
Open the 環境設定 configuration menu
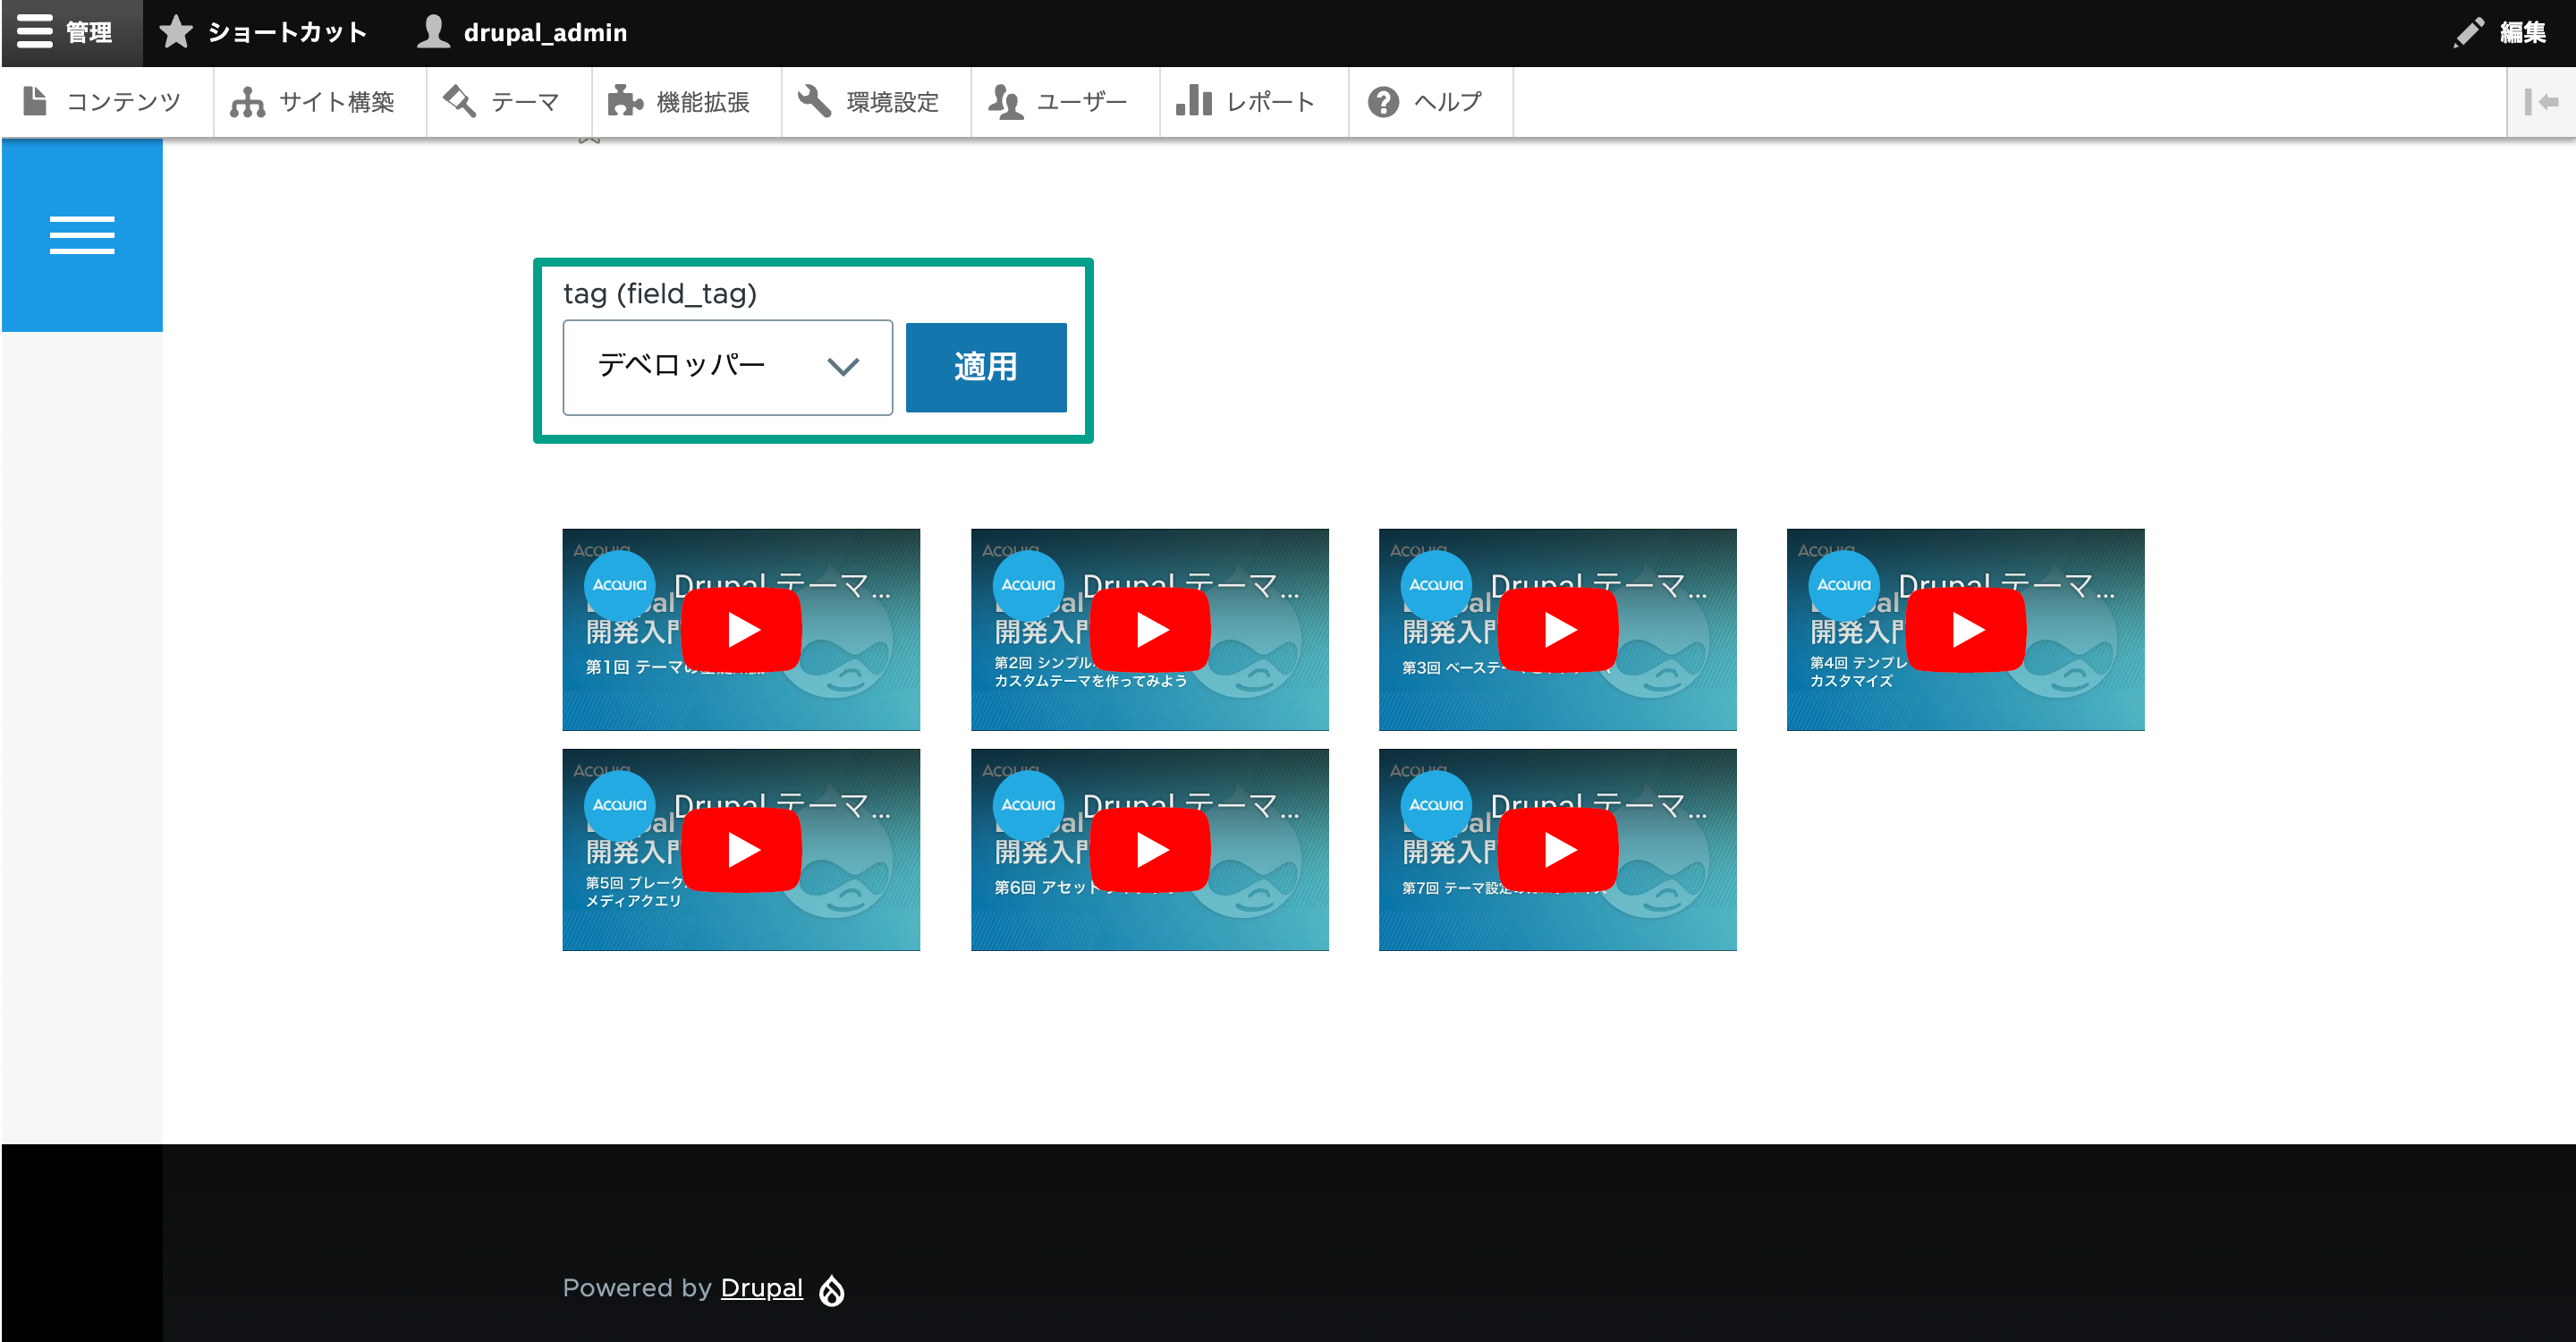pos(875,102)
